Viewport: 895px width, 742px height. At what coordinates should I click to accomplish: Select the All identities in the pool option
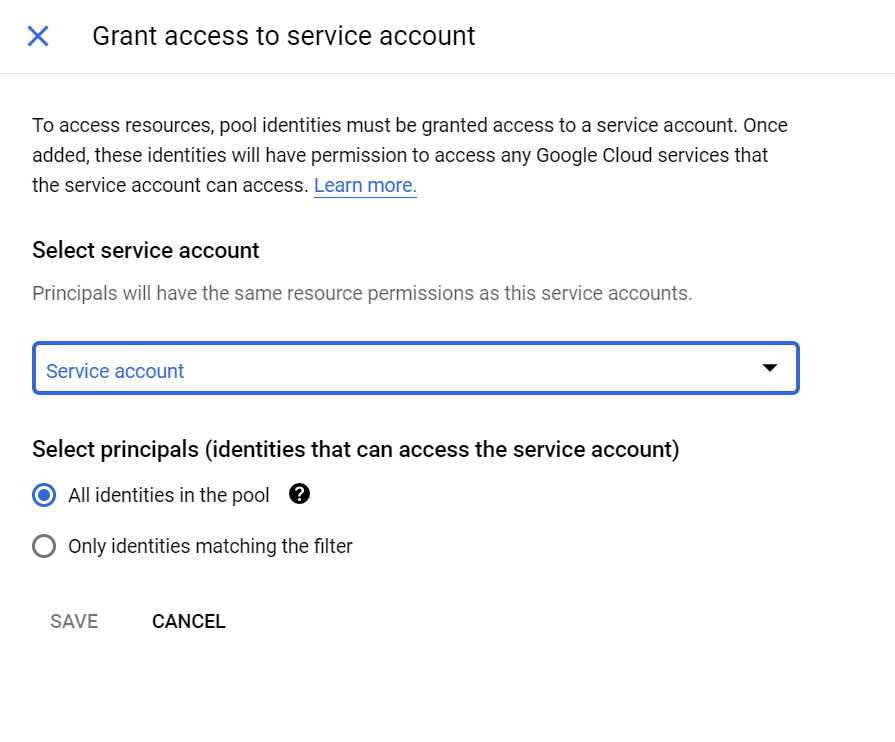43,495
